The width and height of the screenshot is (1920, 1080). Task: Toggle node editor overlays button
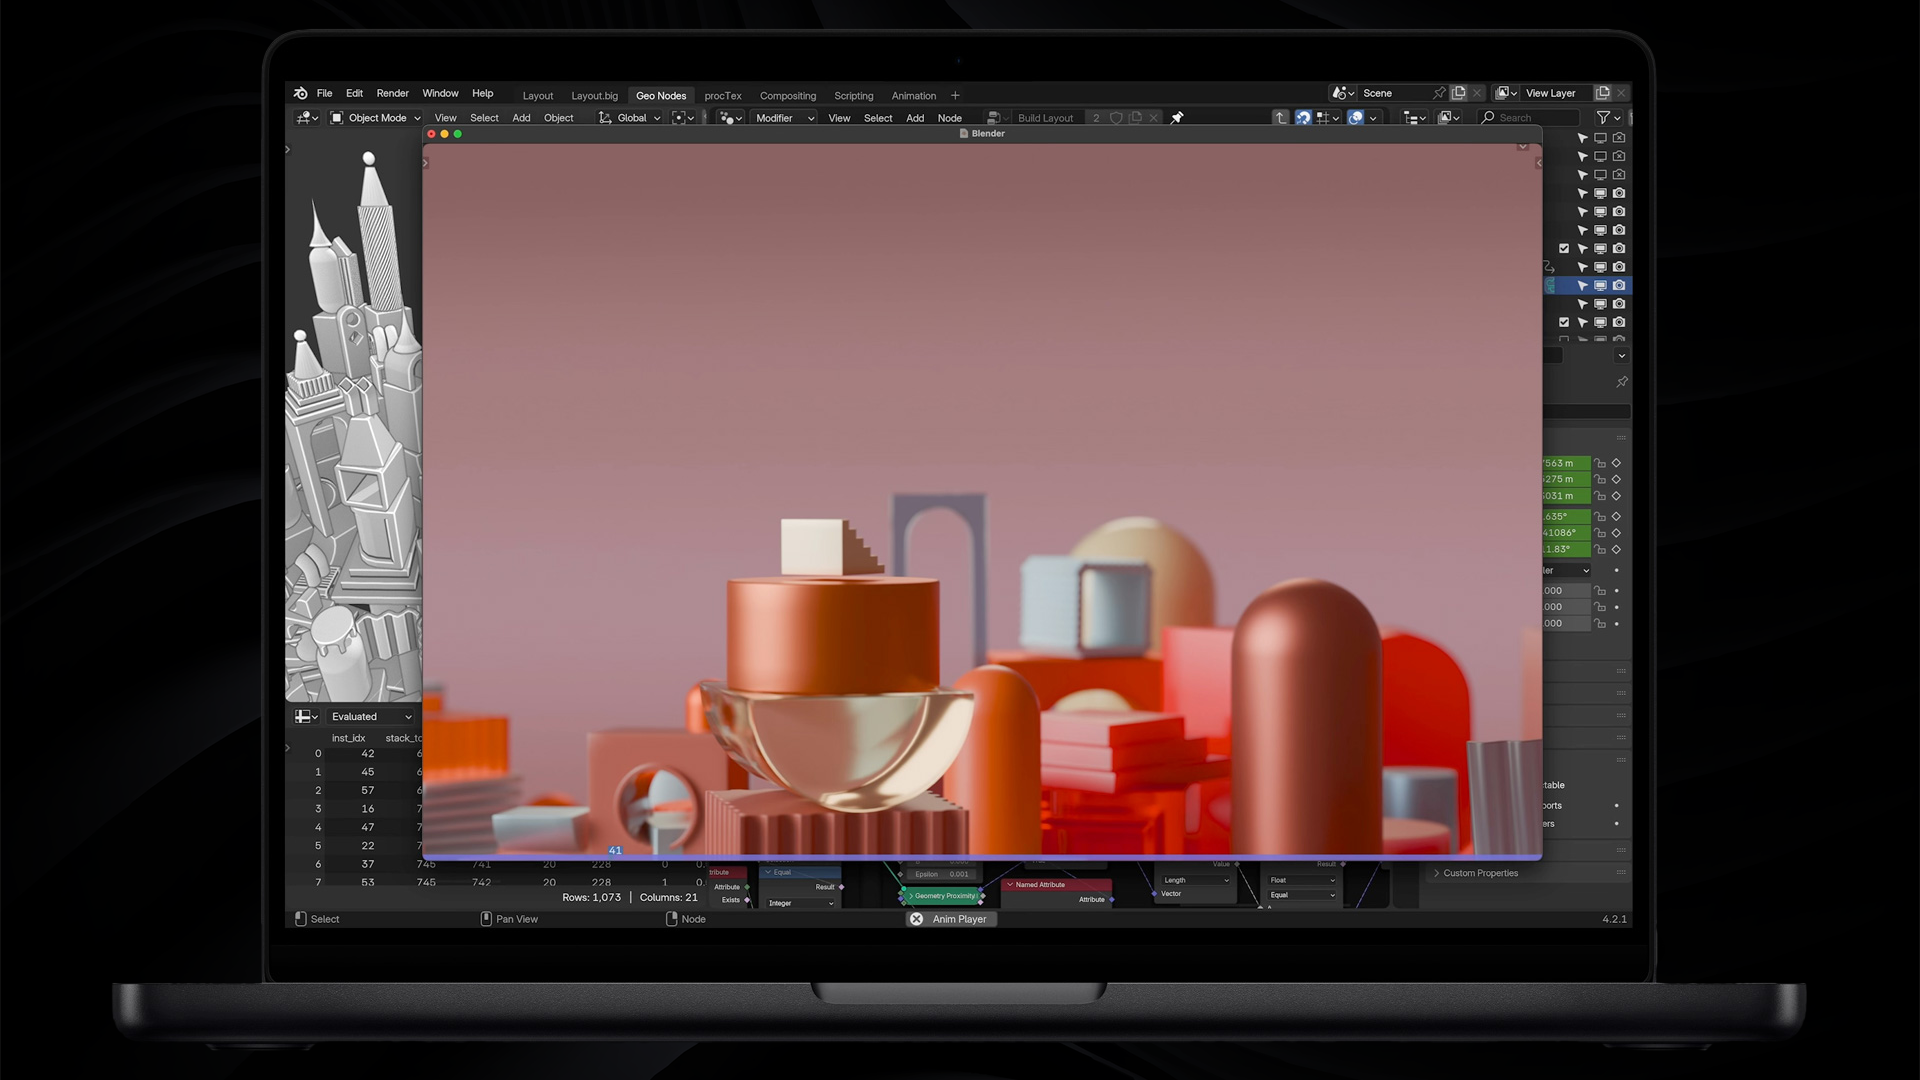click(1355, 118)
